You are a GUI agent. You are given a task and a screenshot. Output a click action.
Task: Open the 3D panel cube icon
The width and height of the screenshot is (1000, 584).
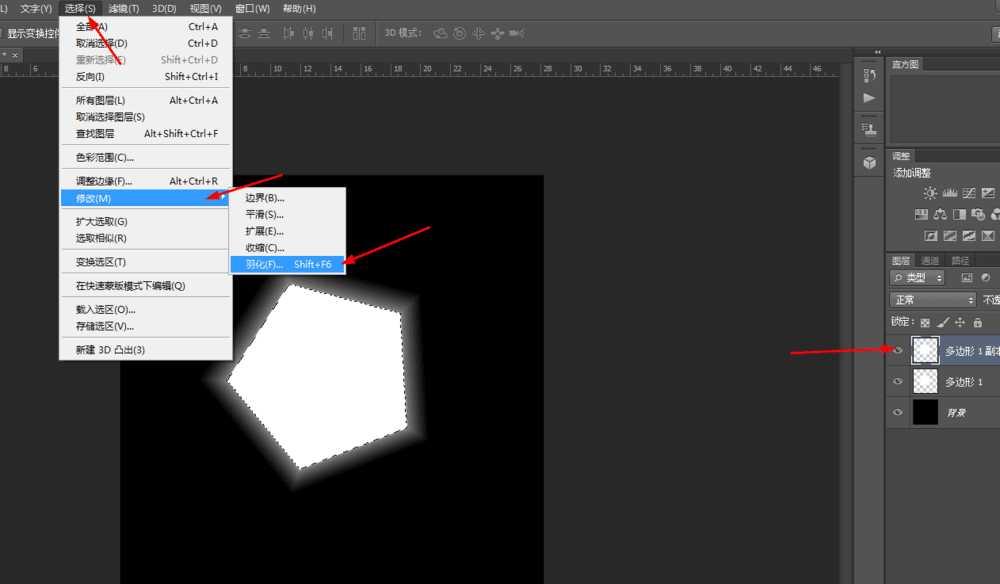pos(869,162)
